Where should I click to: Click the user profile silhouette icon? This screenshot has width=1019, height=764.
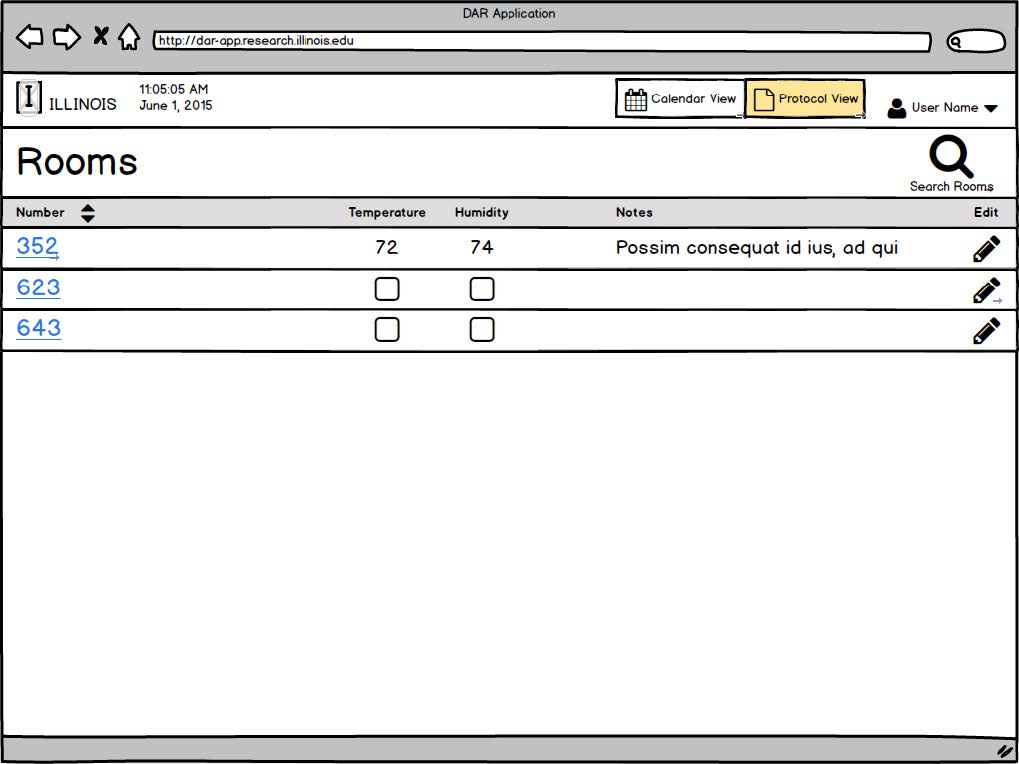(897, 108)
